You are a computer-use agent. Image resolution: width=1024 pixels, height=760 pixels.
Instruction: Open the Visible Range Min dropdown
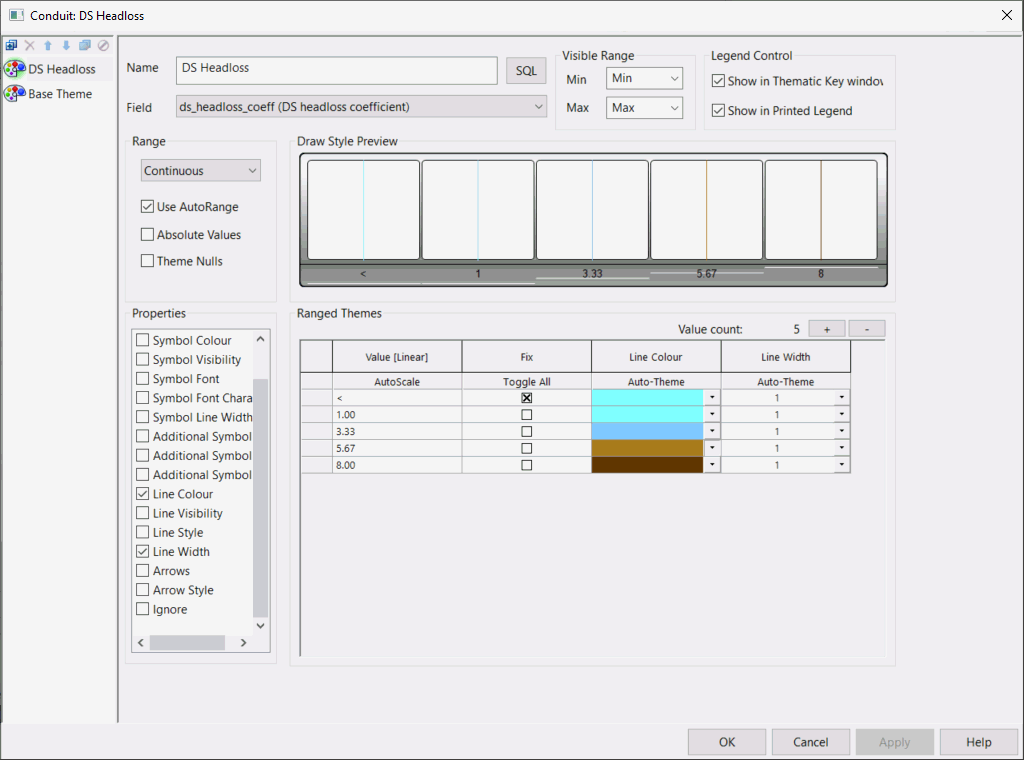pyautogui.click(x=645, y=78)
